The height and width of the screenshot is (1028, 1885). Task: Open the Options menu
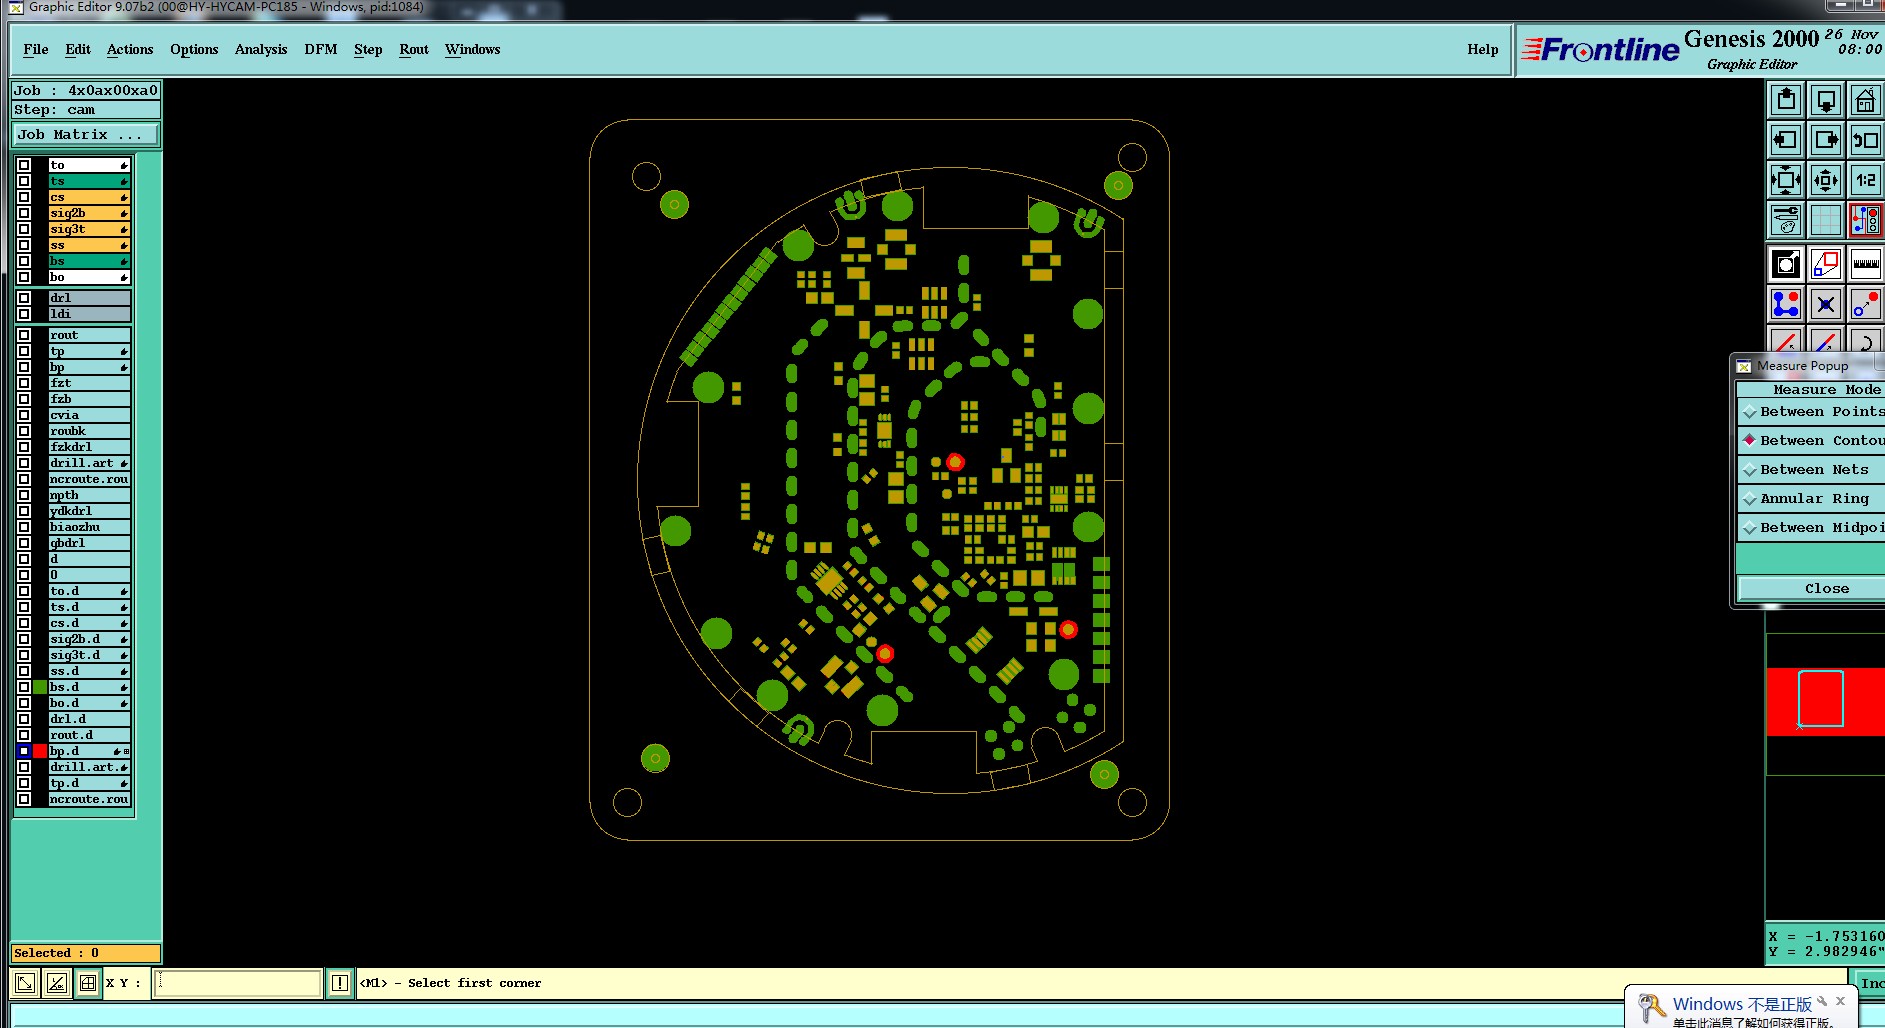(194, 49)
